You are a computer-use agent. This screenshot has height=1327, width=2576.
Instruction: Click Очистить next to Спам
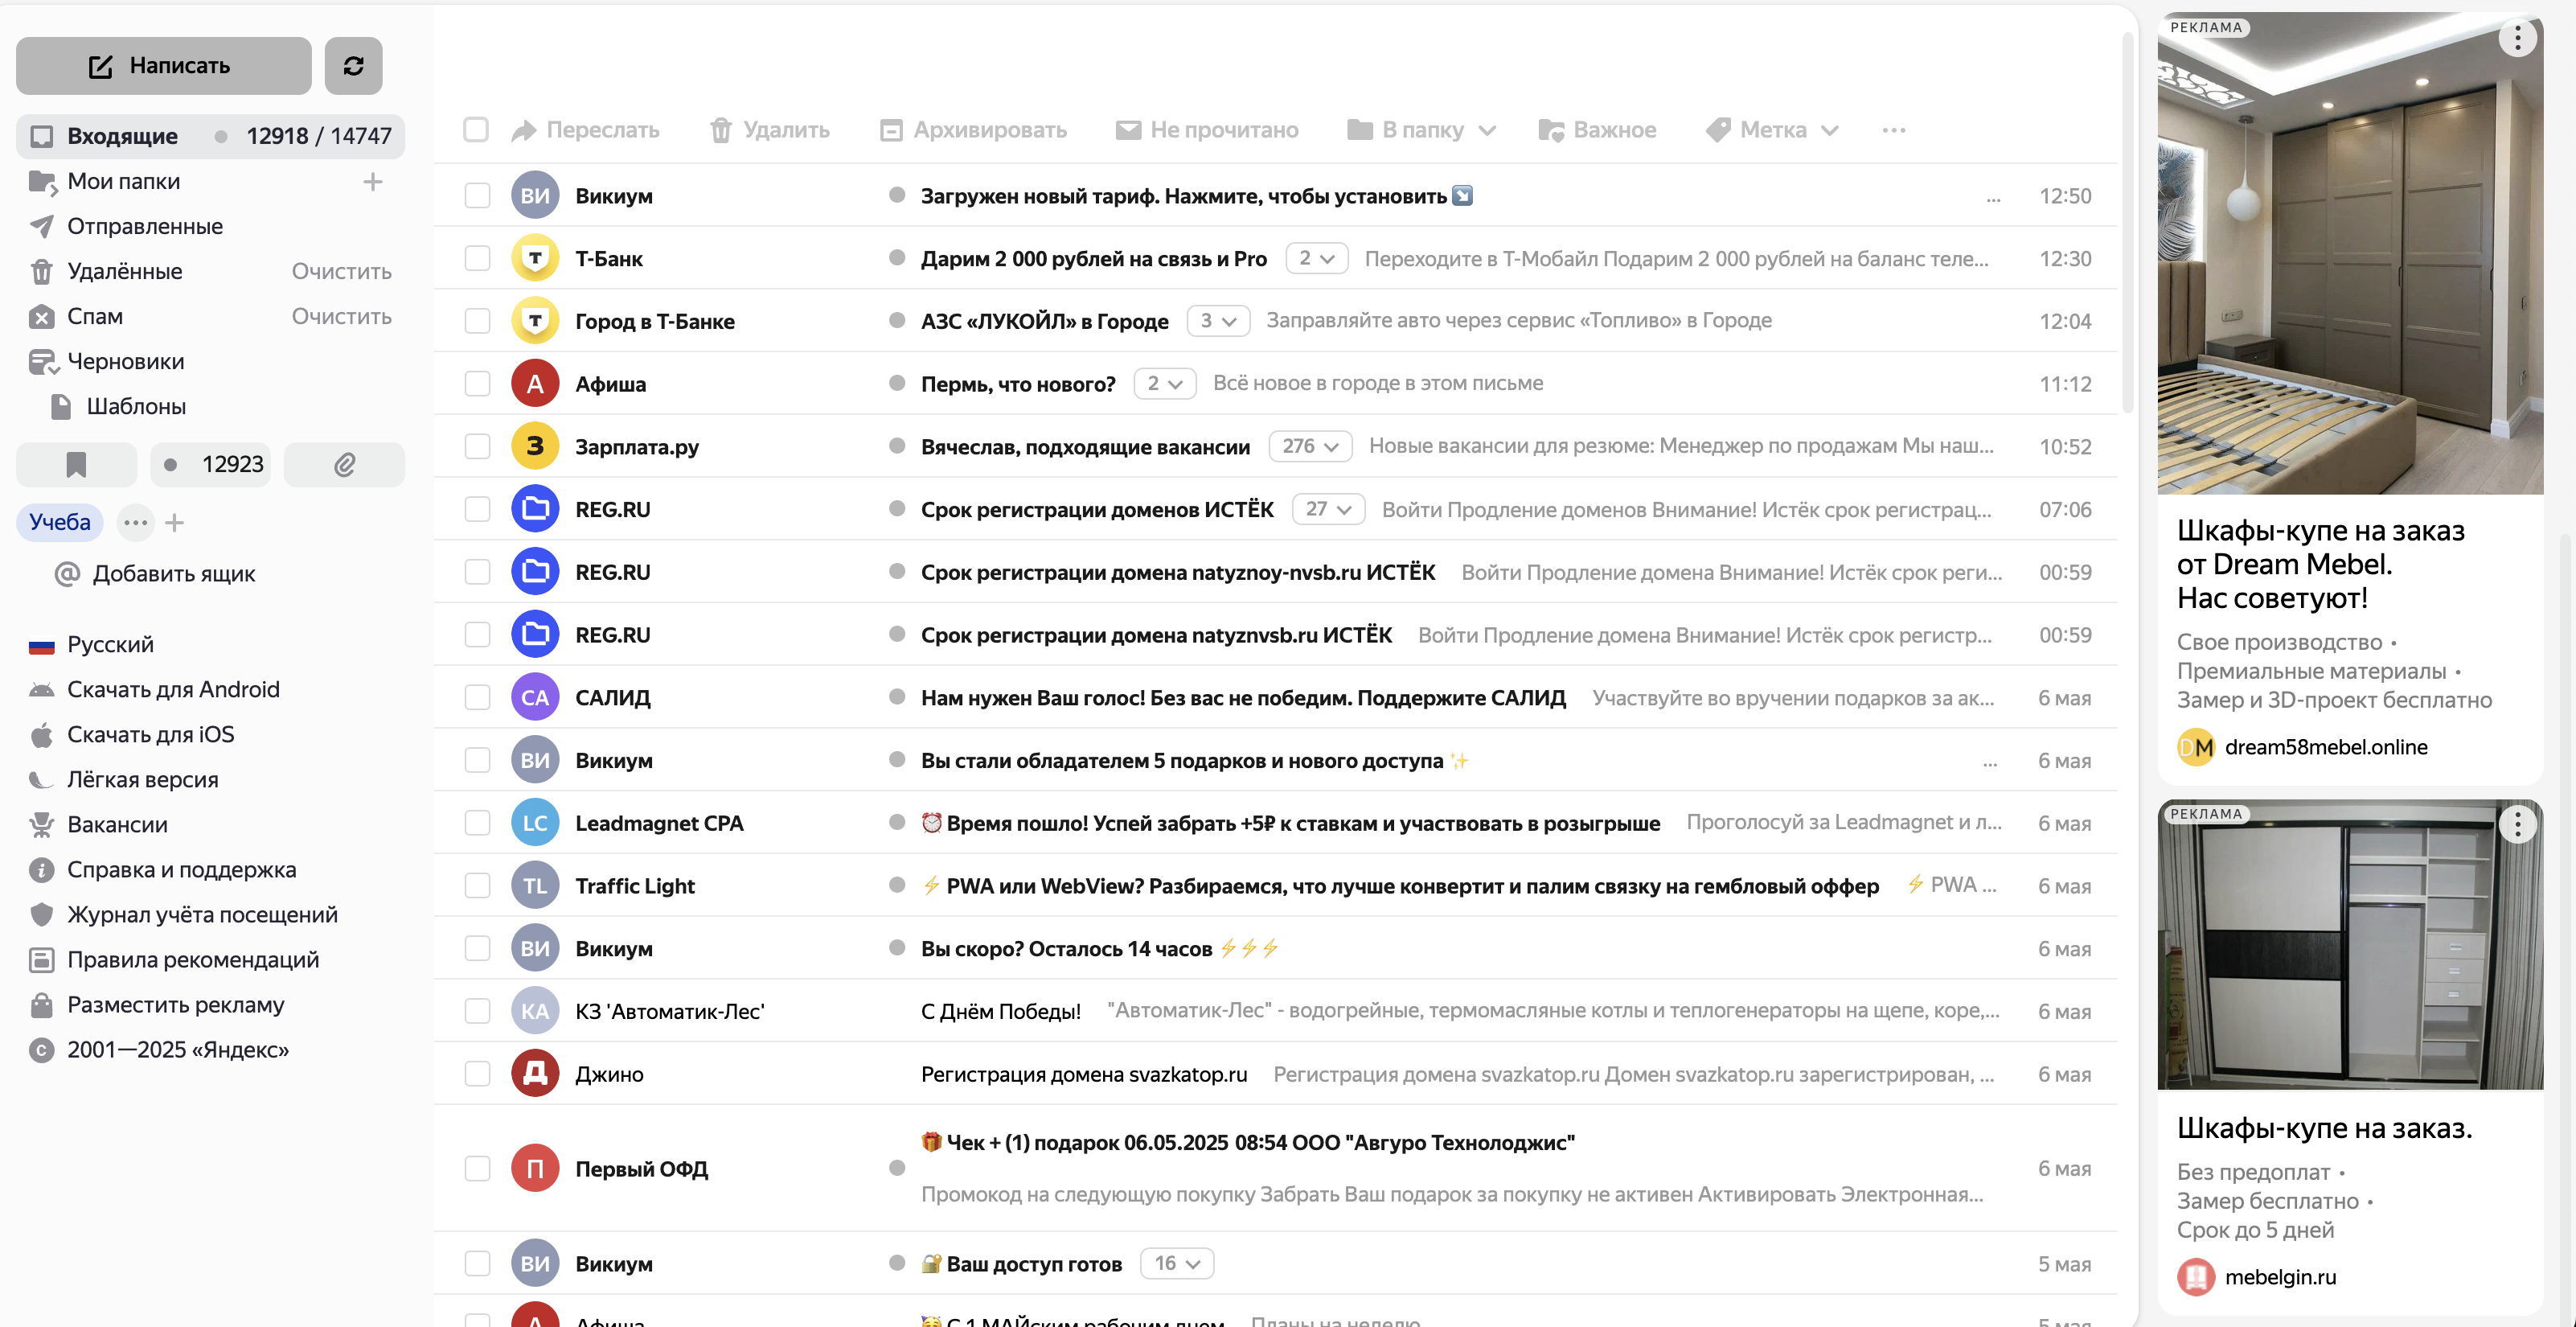click(341, 316)
